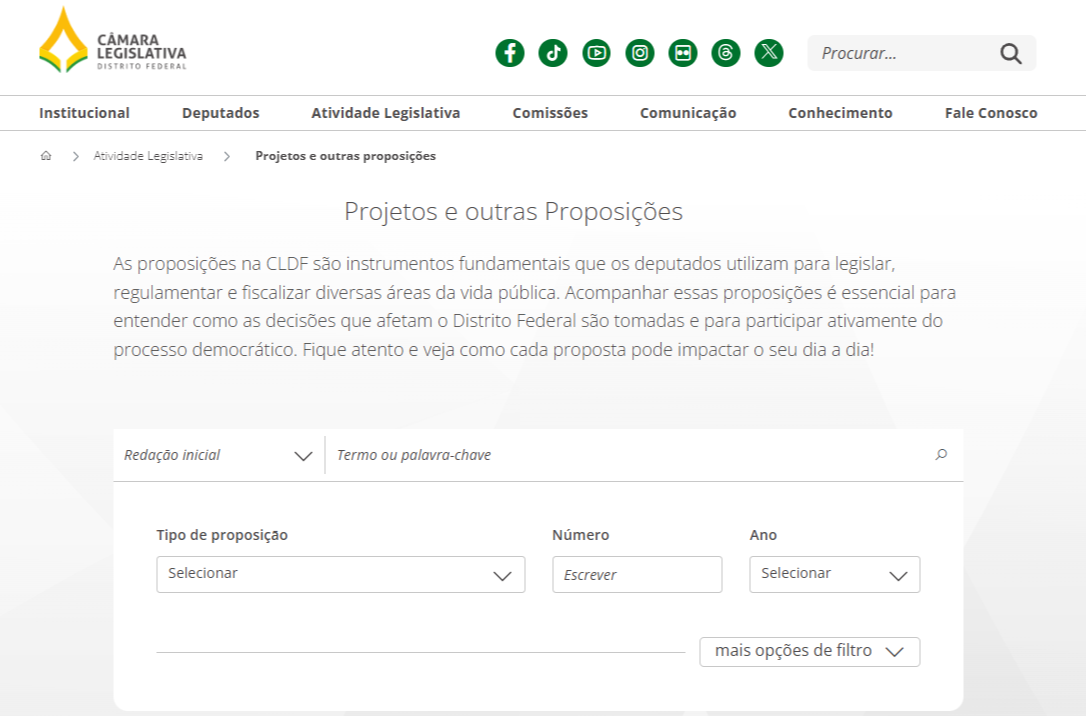
Task: Go to Atividade Legislativa breadcrumb link
Action: [148, 156]
